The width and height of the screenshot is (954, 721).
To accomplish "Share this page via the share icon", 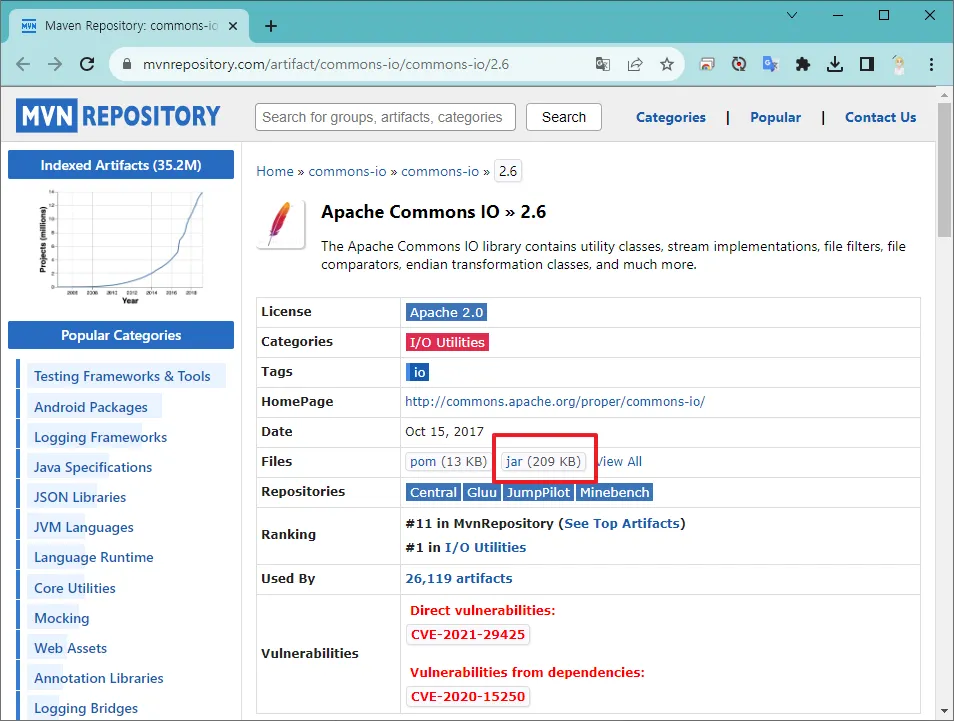I will (635, 64).
